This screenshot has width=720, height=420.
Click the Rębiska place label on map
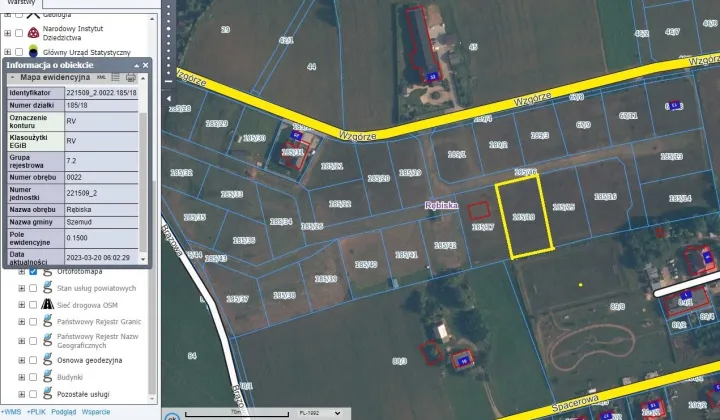coord(441,205)
